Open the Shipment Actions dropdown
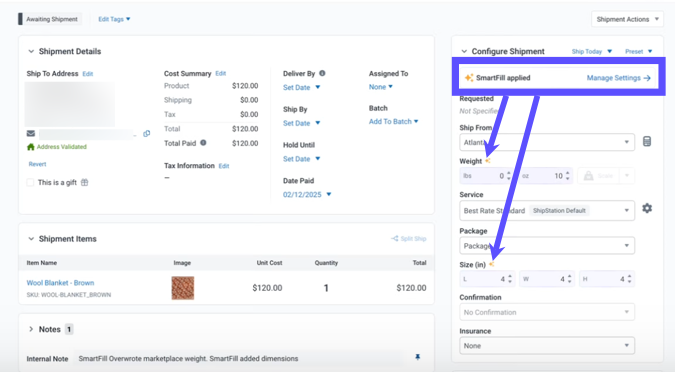 click(x=628, y=19)
